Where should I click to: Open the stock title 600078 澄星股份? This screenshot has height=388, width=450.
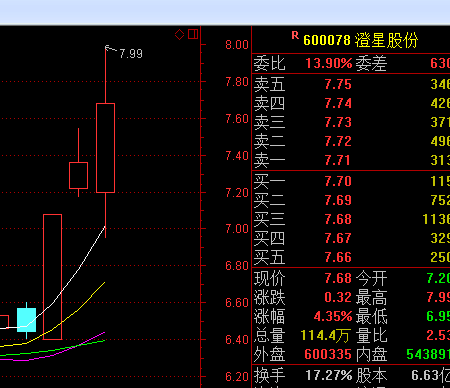click(360, 40)
